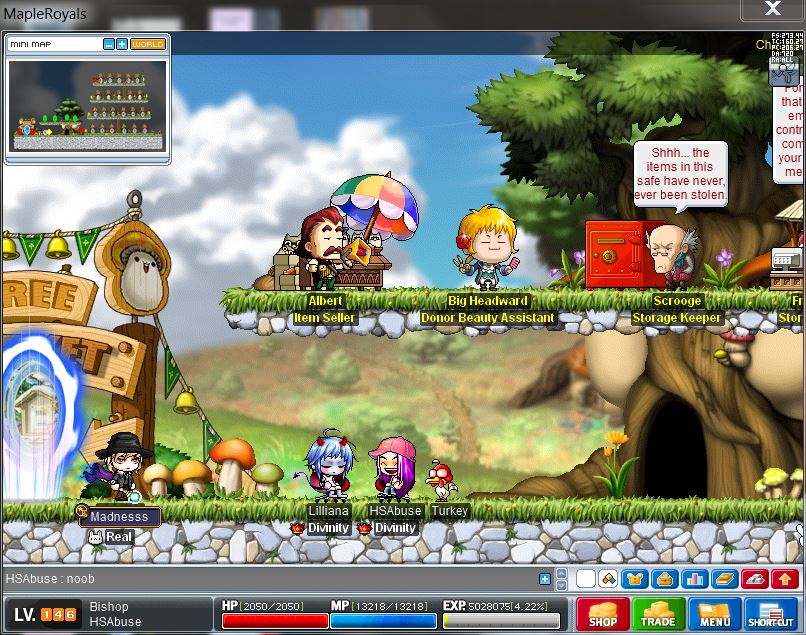The width and height of the screenshot is (806, 635).
Task: Click the red HP gauge bar
Action: (x=275, y=621)
